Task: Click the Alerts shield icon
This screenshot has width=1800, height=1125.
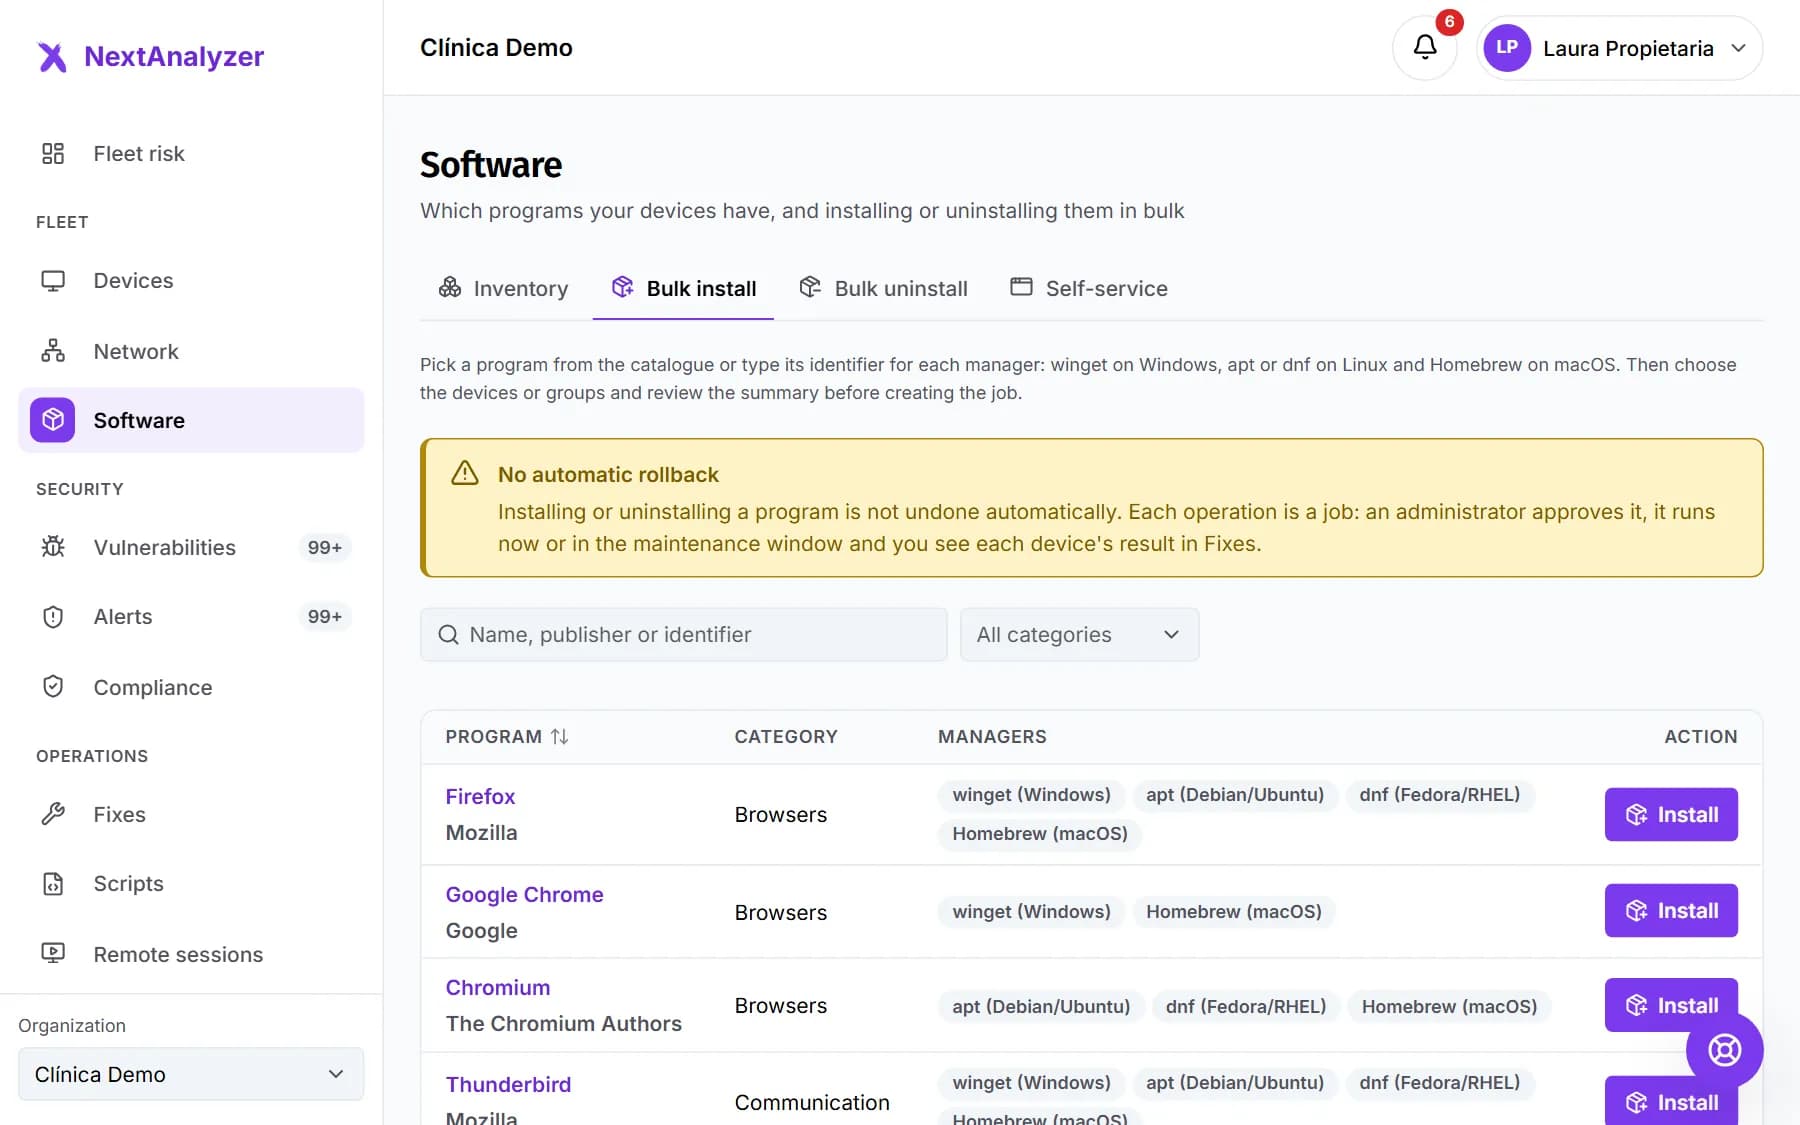Action: [53, 617]
